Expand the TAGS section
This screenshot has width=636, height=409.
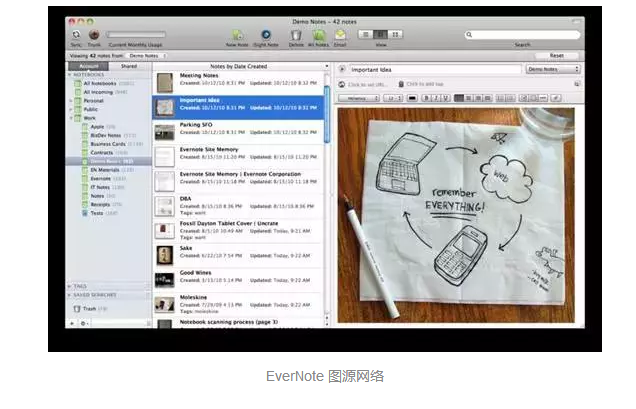(x=70, y=286)
